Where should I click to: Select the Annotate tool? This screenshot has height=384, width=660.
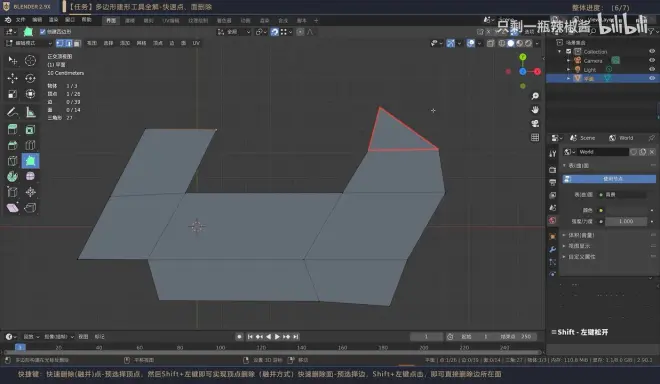pos(12,112)
